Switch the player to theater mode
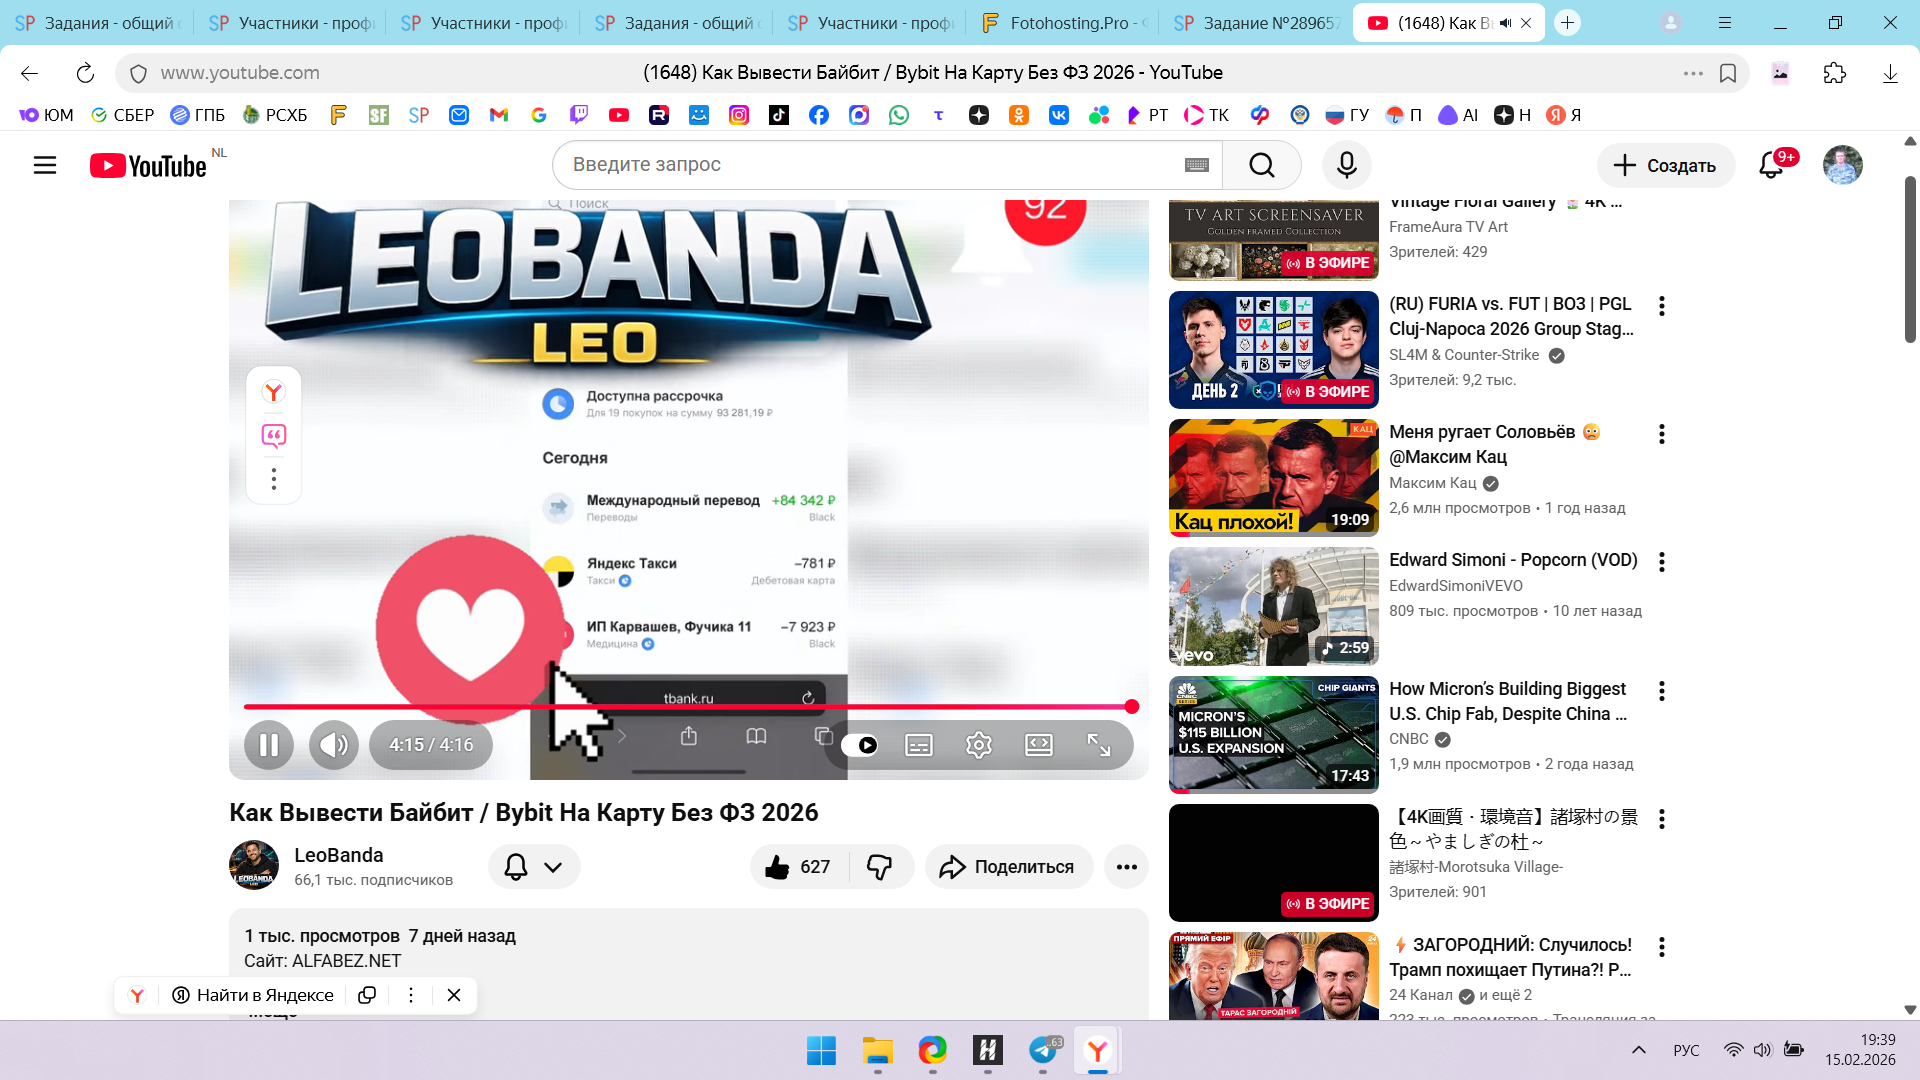The width and height of the screenshot is (1920, 1080). tap(1038, 745)
